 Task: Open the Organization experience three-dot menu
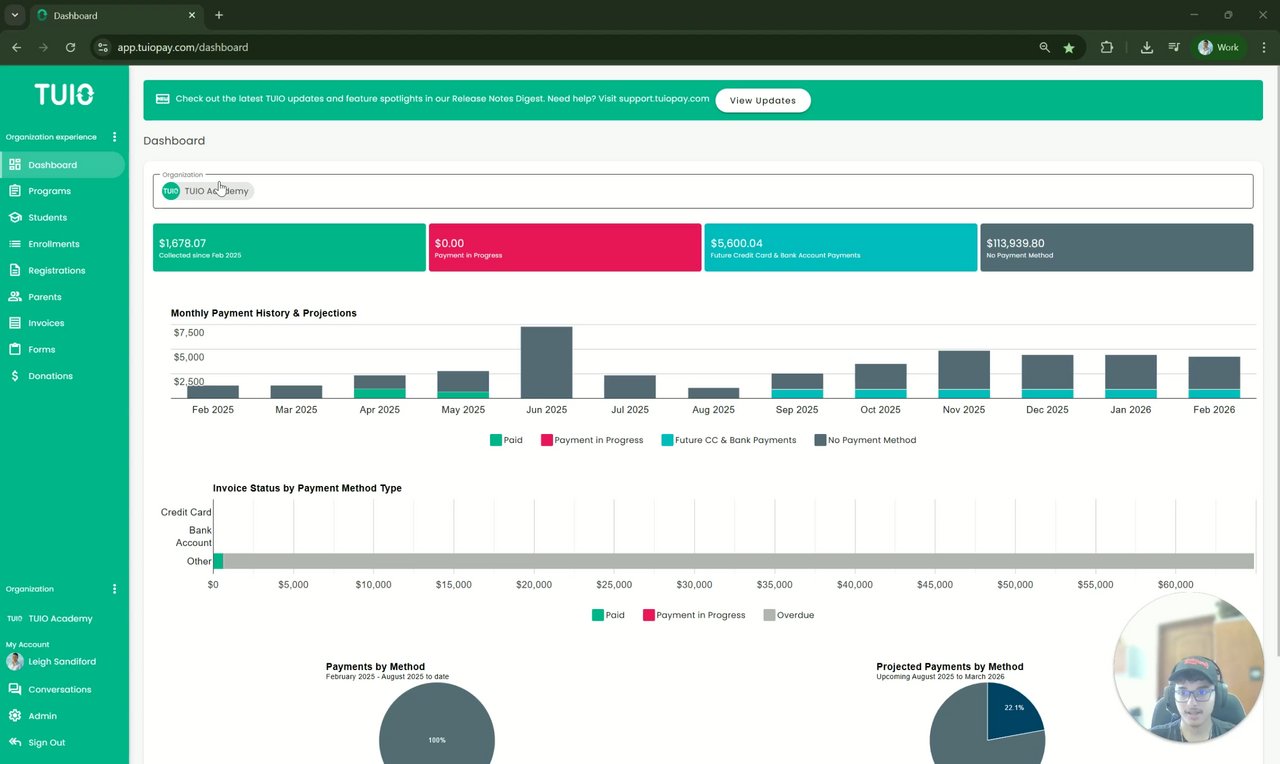(x=114, y=137)
